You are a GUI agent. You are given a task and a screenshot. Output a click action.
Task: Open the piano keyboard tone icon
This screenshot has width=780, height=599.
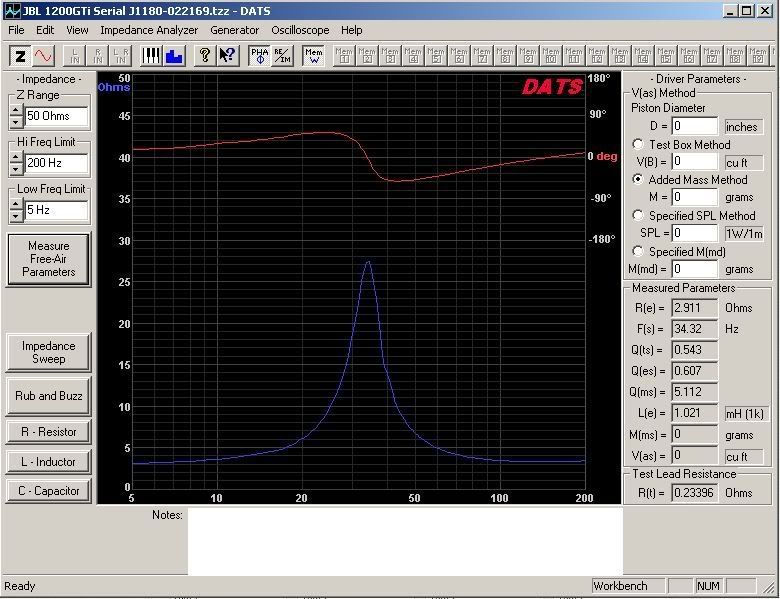151,56
